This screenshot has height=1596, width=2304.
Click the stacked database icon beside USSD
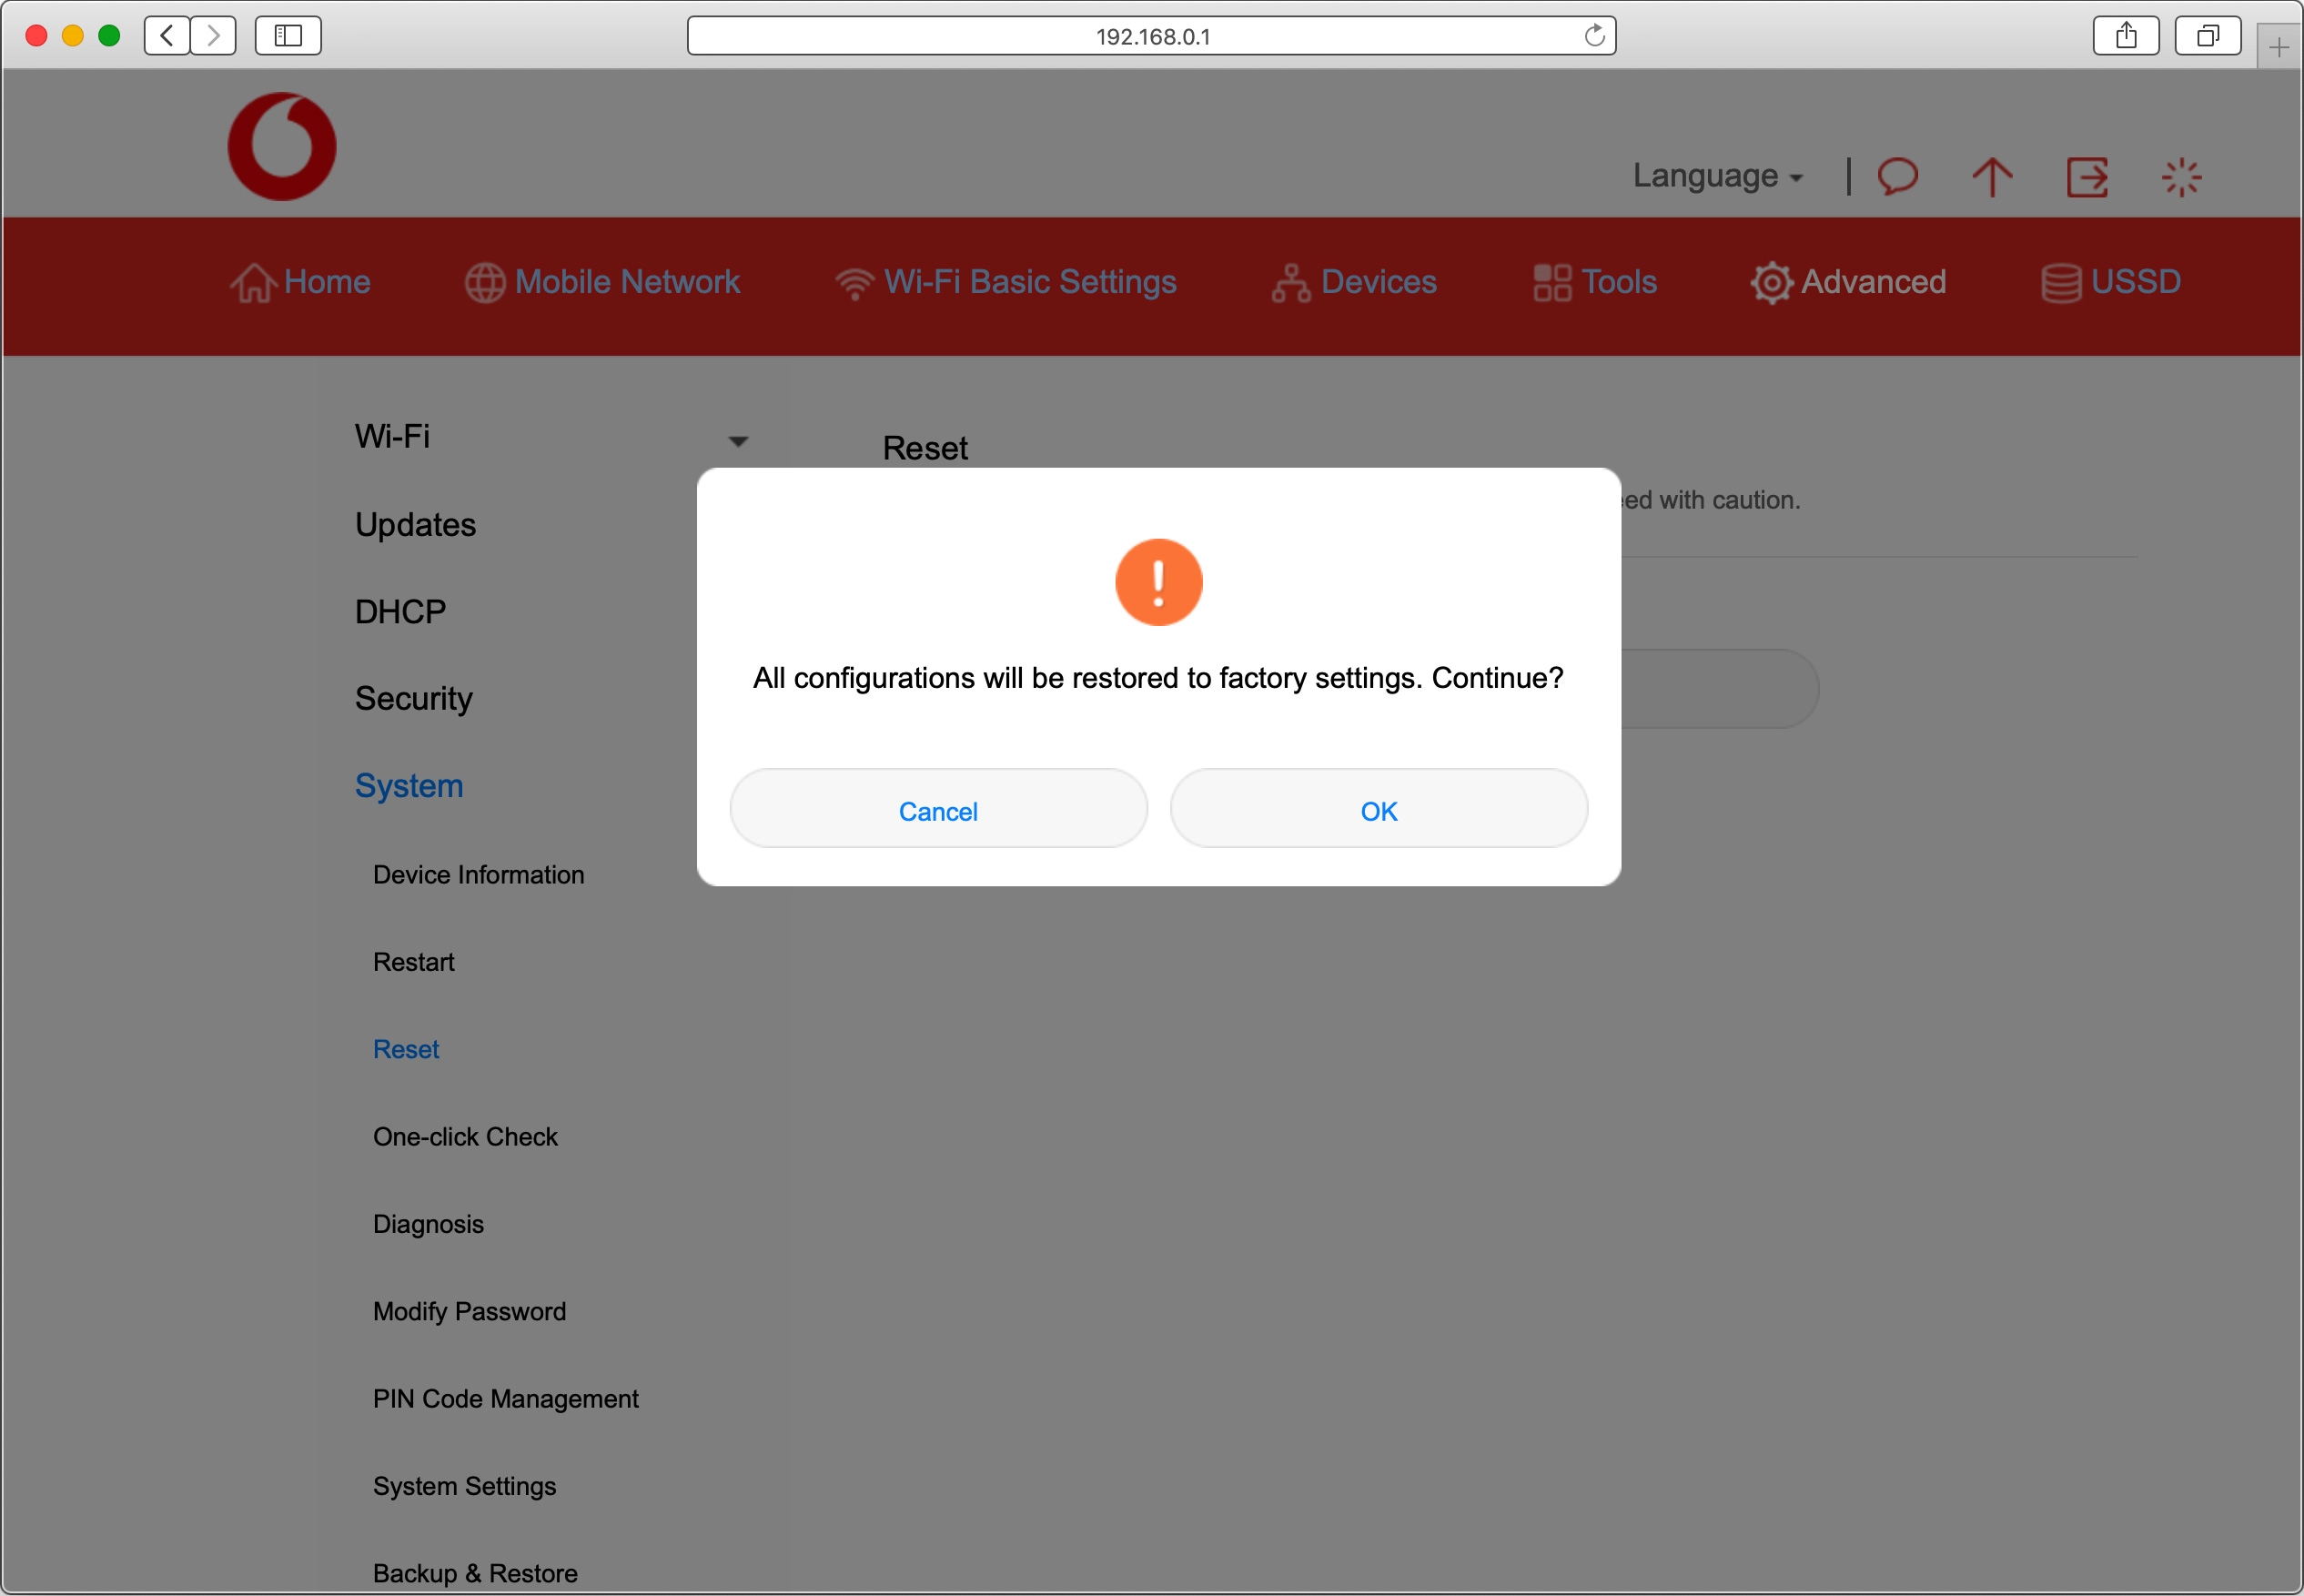pos(2061,283)
